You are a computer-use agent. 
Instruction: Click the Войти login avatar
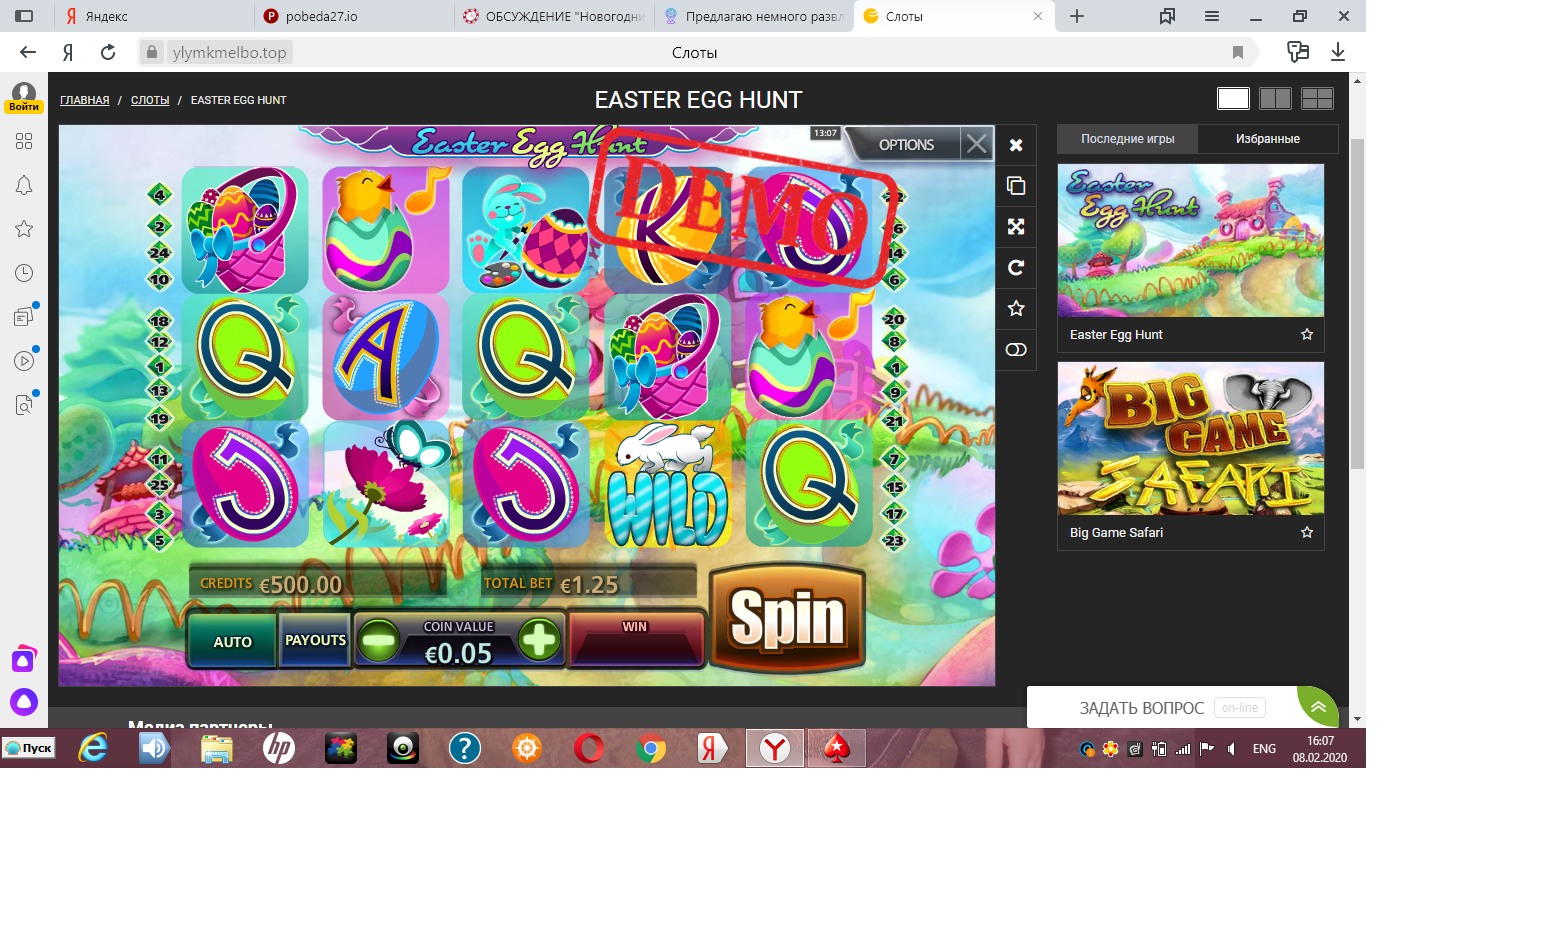click(x=24, y=97)
